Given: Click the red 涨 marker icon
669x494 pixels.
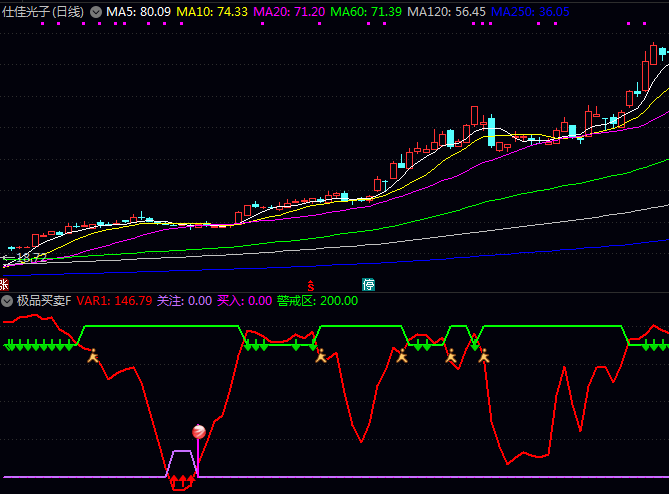Looking at the screenshot, I should pyautogui.click(x=5, y=284).
